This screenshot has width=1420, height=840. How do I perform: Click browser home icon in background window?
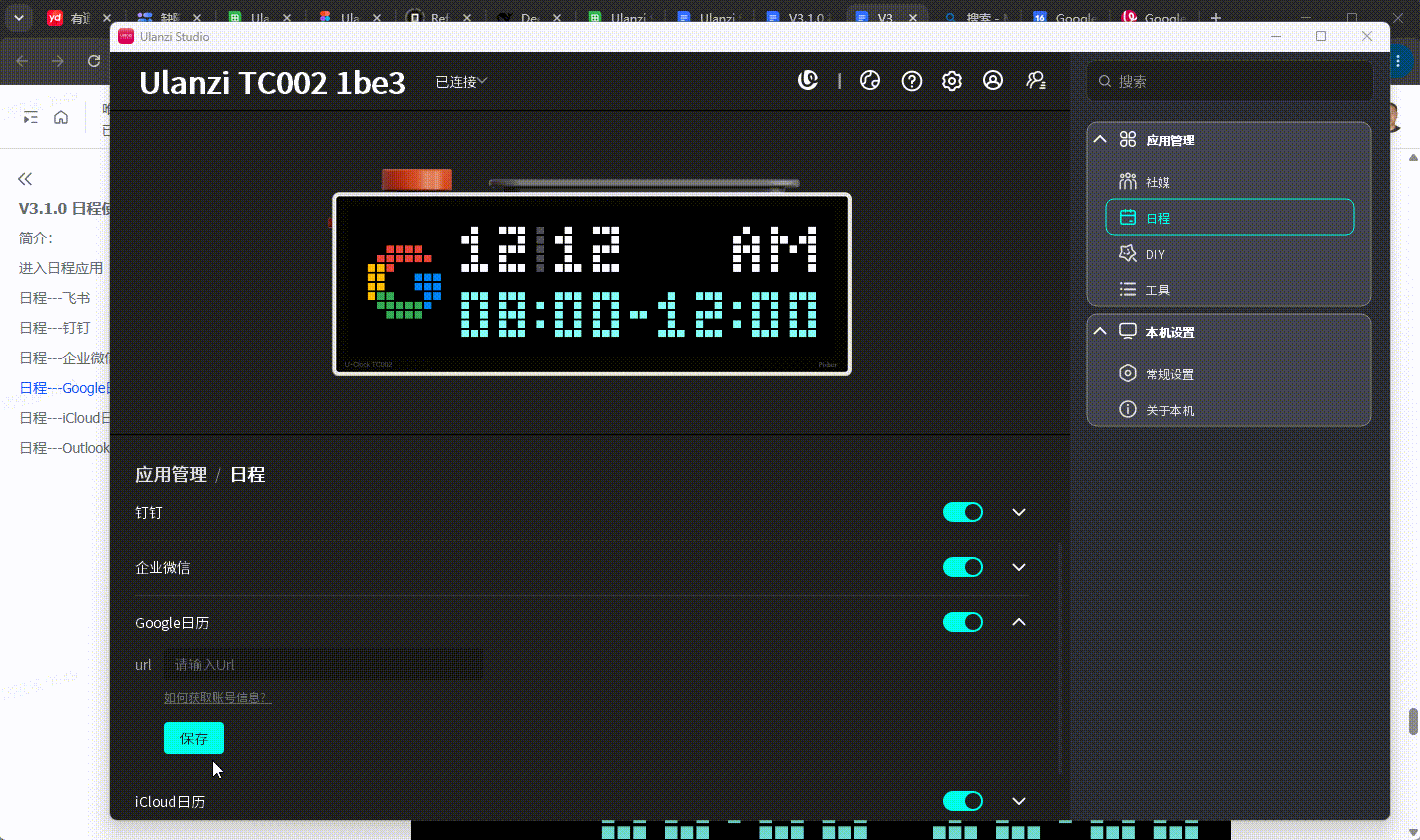point(61,118)
